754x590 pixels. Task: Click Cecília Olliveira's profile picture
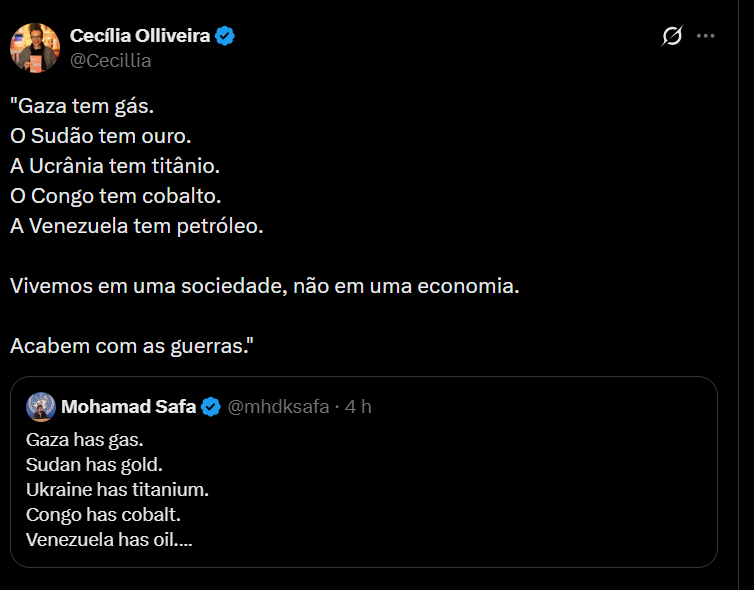click(x=35, y=47)
